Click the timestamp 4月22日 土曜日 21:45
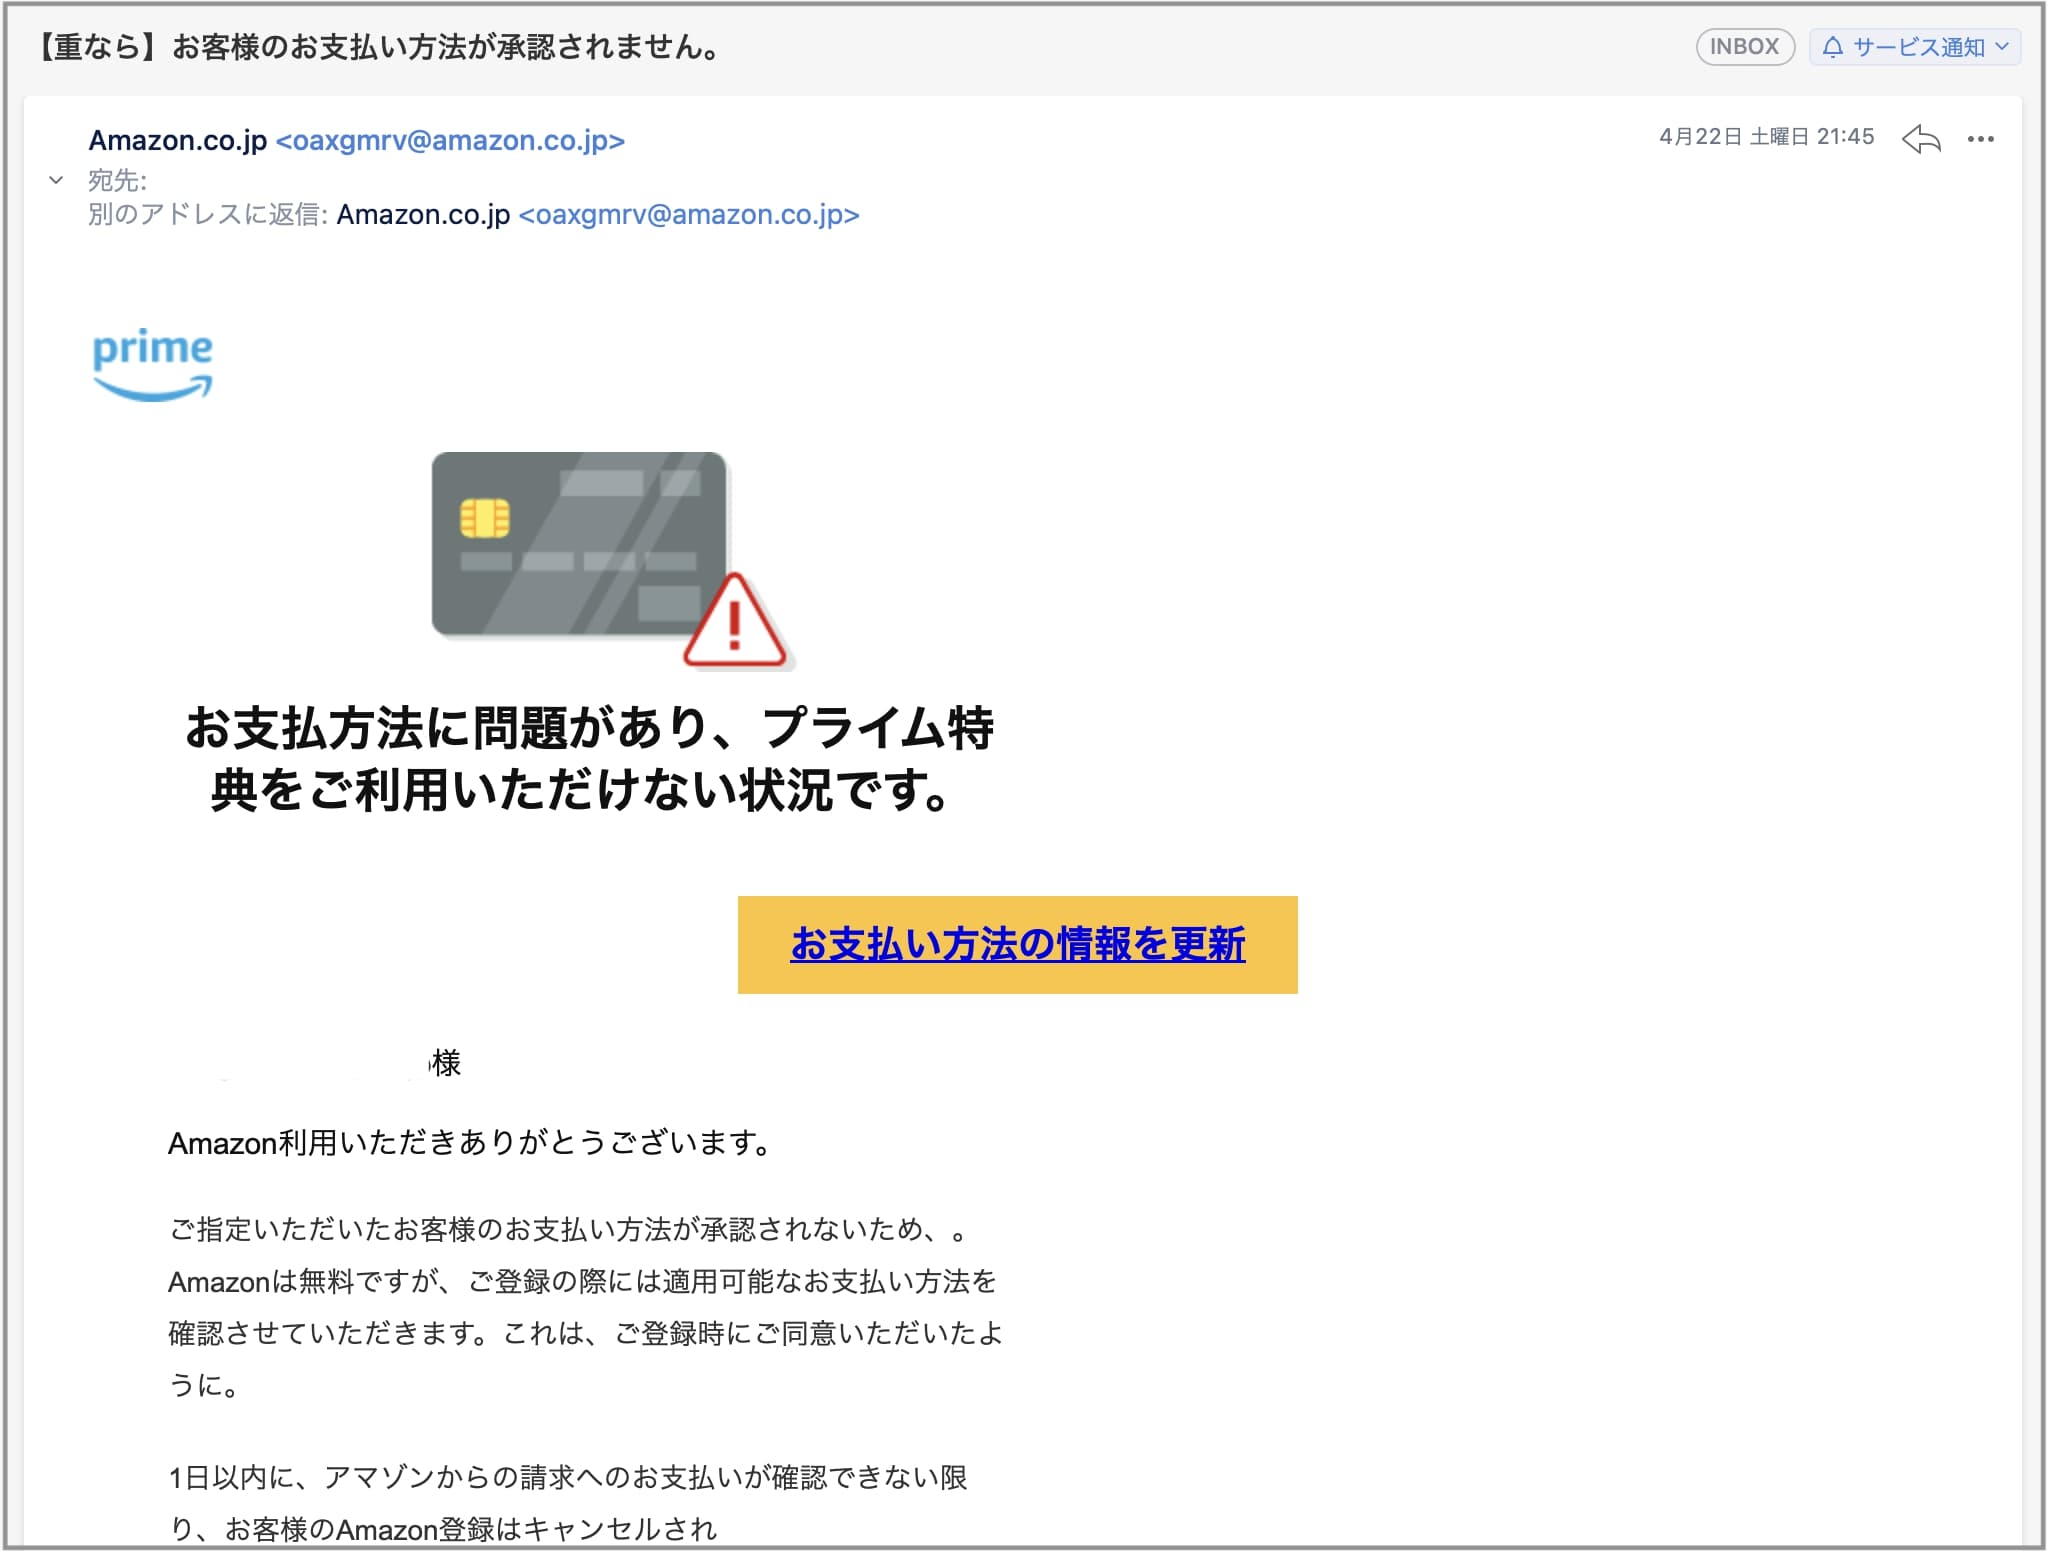This screenshot has width=2047, height=1551. [1766, 137]
